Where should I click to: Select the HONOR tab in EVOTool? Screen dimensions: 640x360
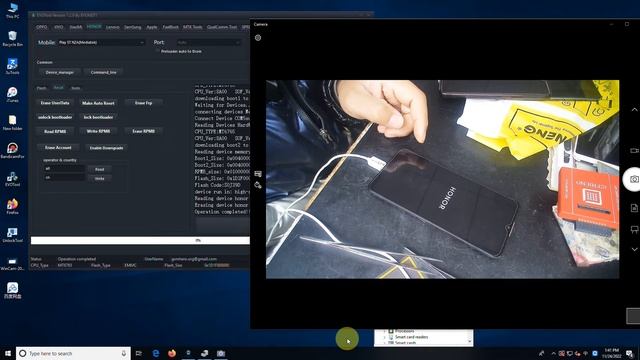click(x=94, y=27)
